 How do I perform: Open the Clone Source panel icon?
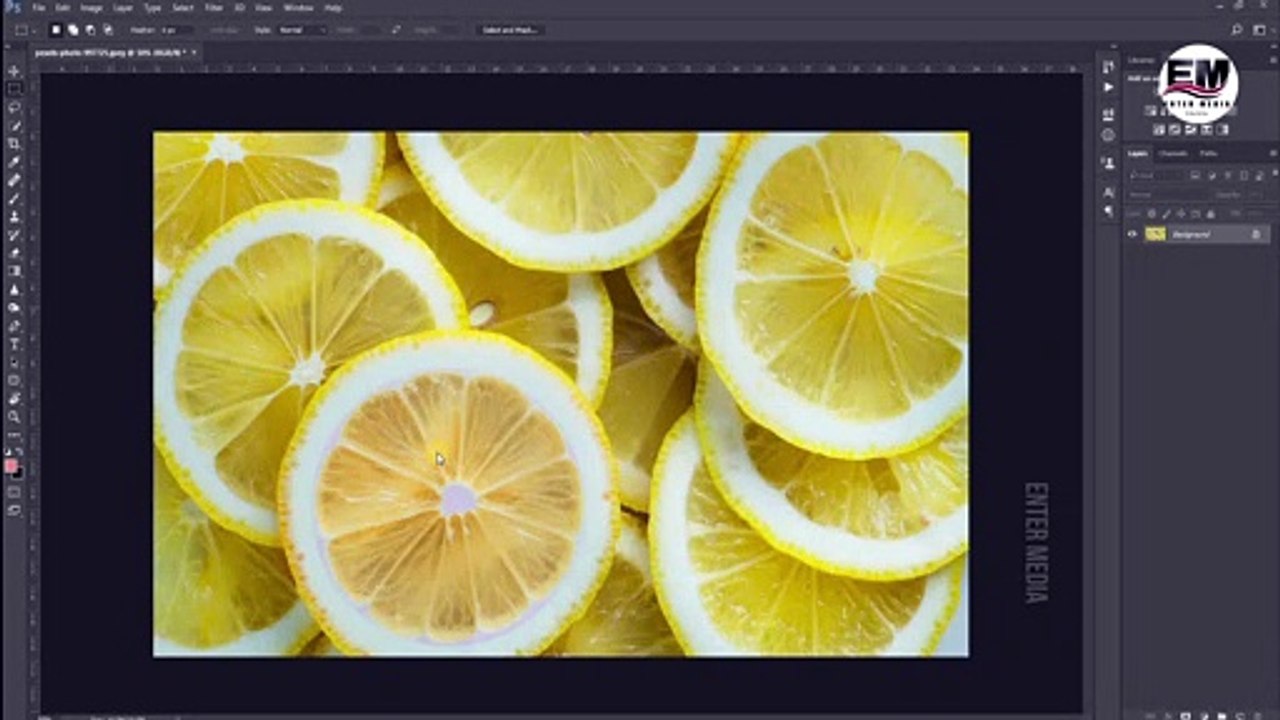pos(1108,162)
